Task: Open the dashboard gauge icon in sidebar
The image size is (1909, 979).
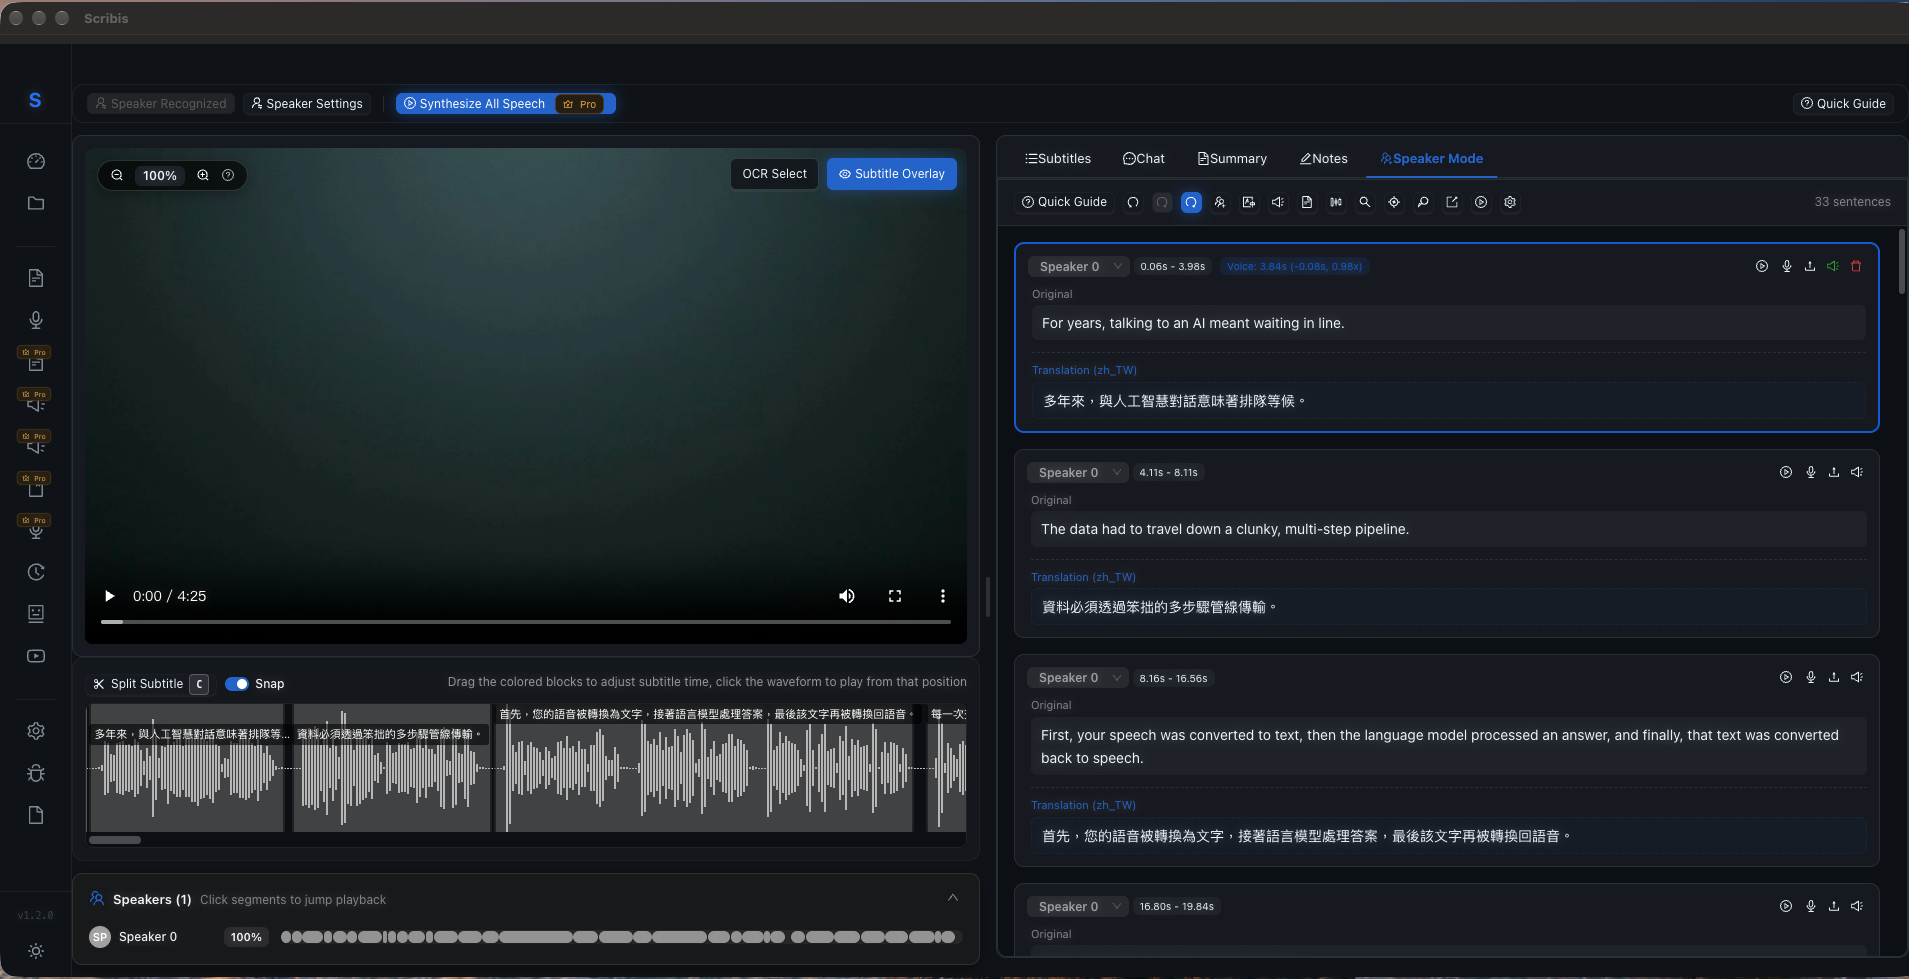Action: click(x=36, y=161)
